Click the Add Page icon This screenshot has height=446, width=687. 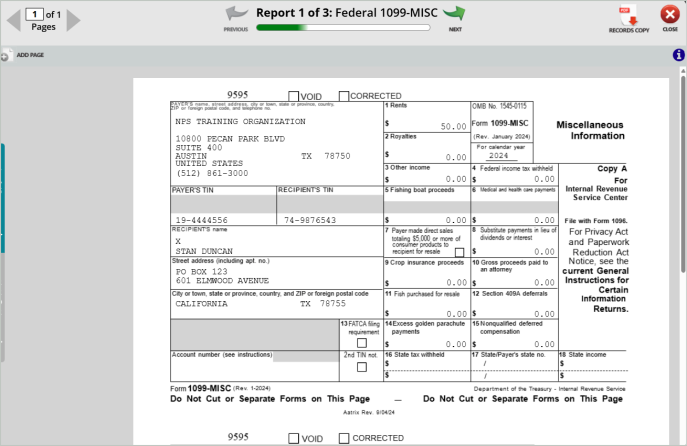pos(6,54)
